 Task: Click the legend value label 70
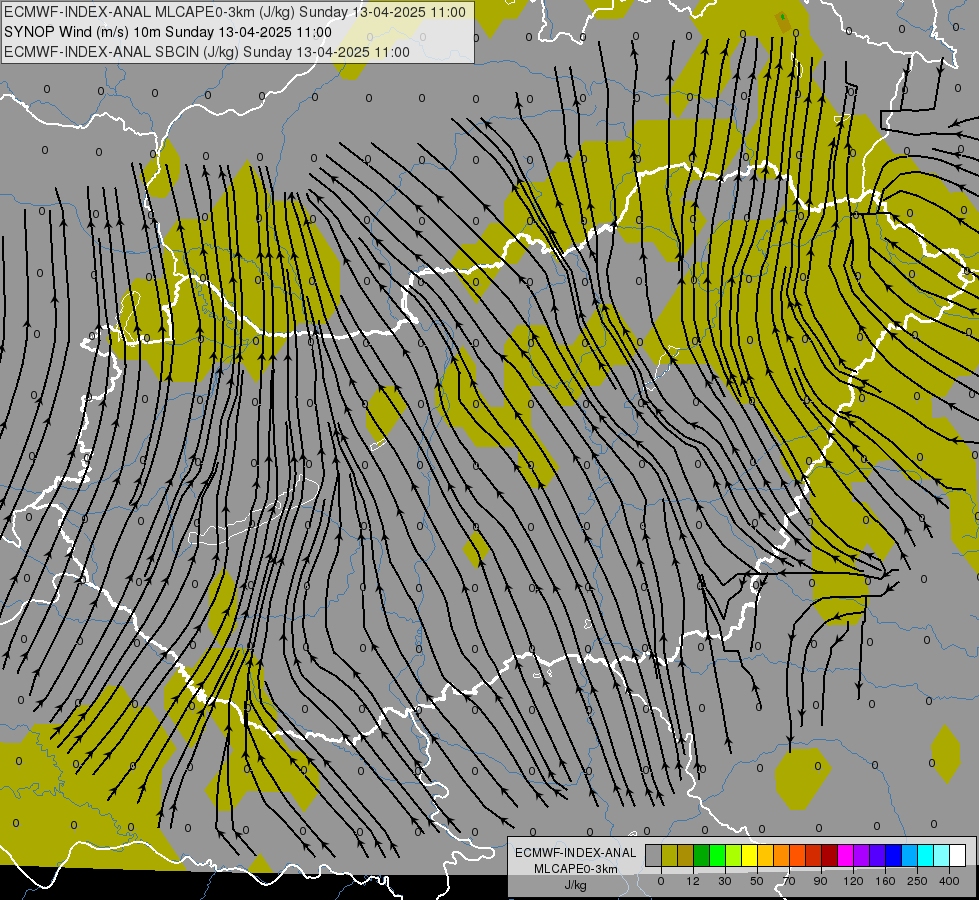(x=789, y=881)
